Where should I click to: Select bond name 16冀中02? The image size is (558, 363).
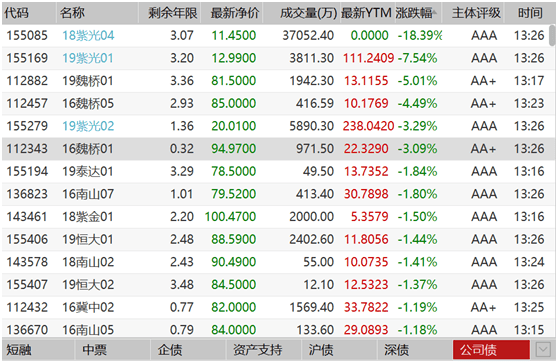pyautogui.click(x=88, y=307)
